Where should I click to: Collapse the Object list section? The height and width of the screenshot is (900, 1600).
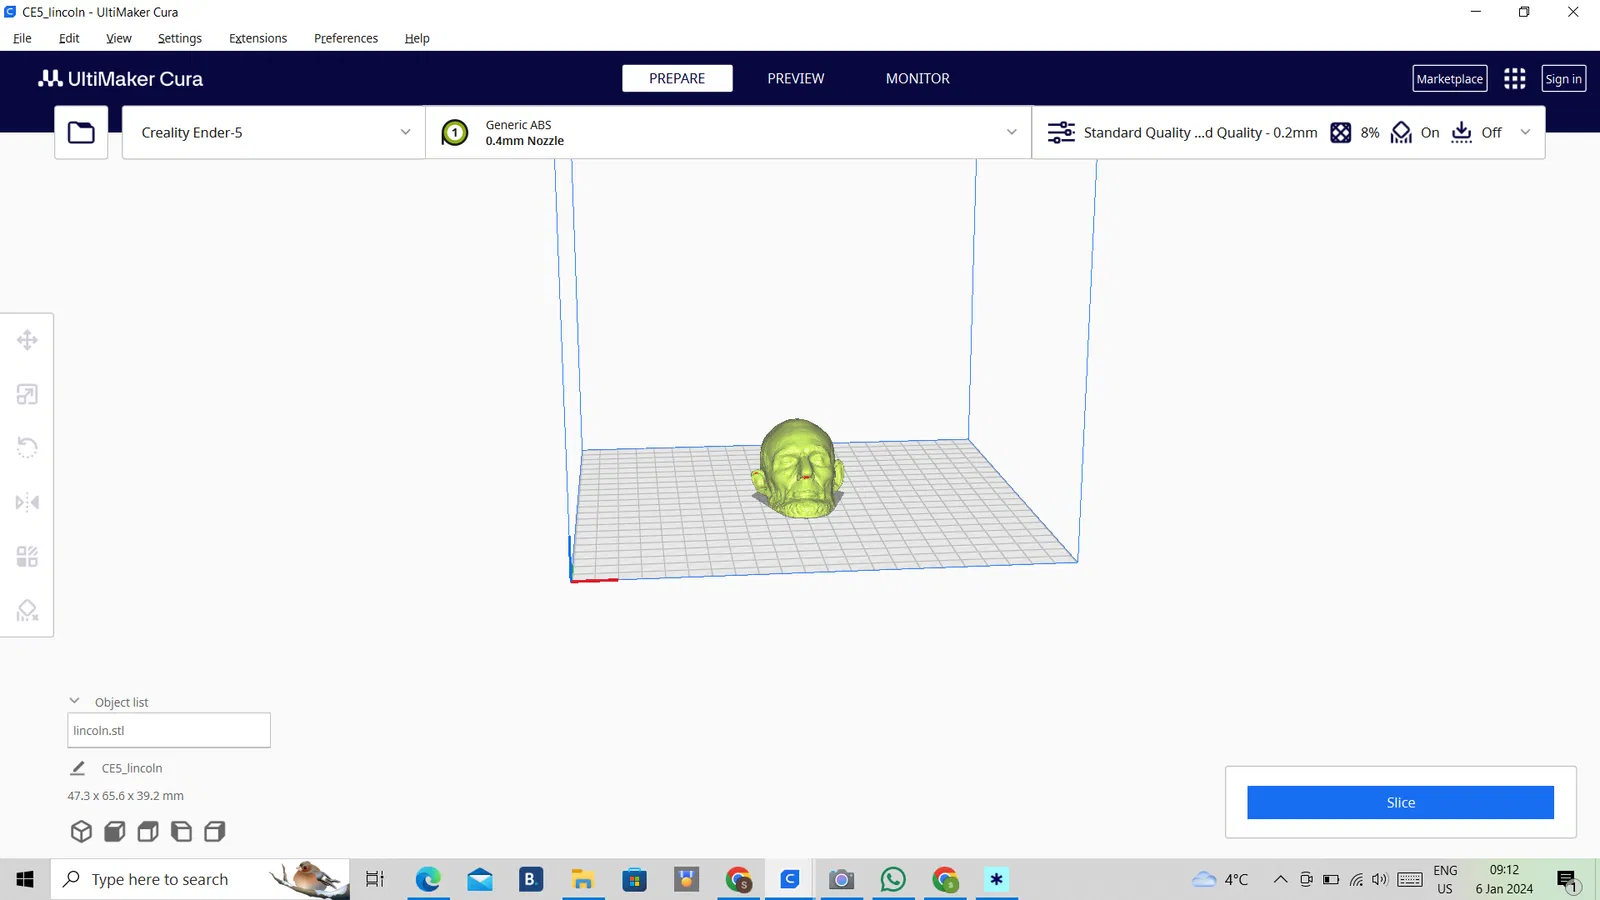(74, 701)
